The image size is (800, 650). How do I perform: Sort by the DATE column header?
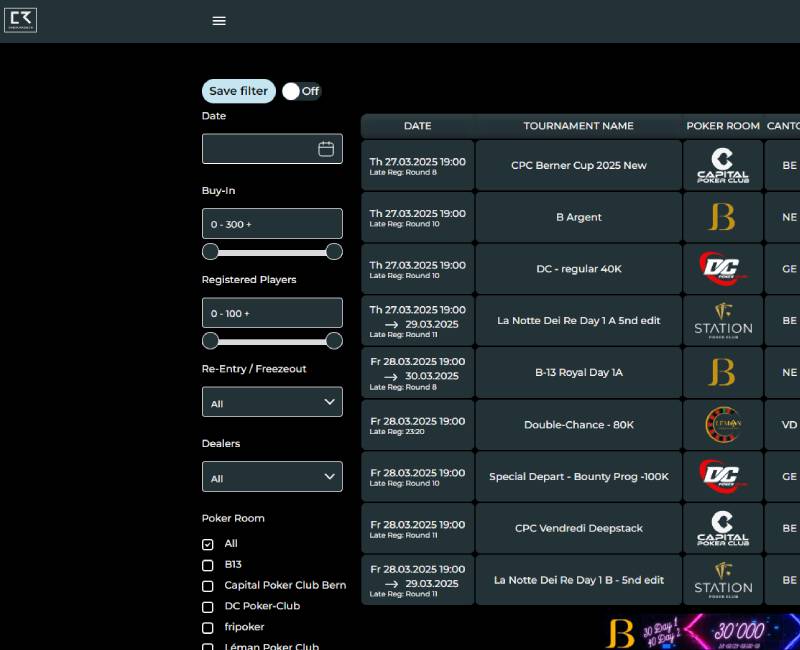click(417, 126)
